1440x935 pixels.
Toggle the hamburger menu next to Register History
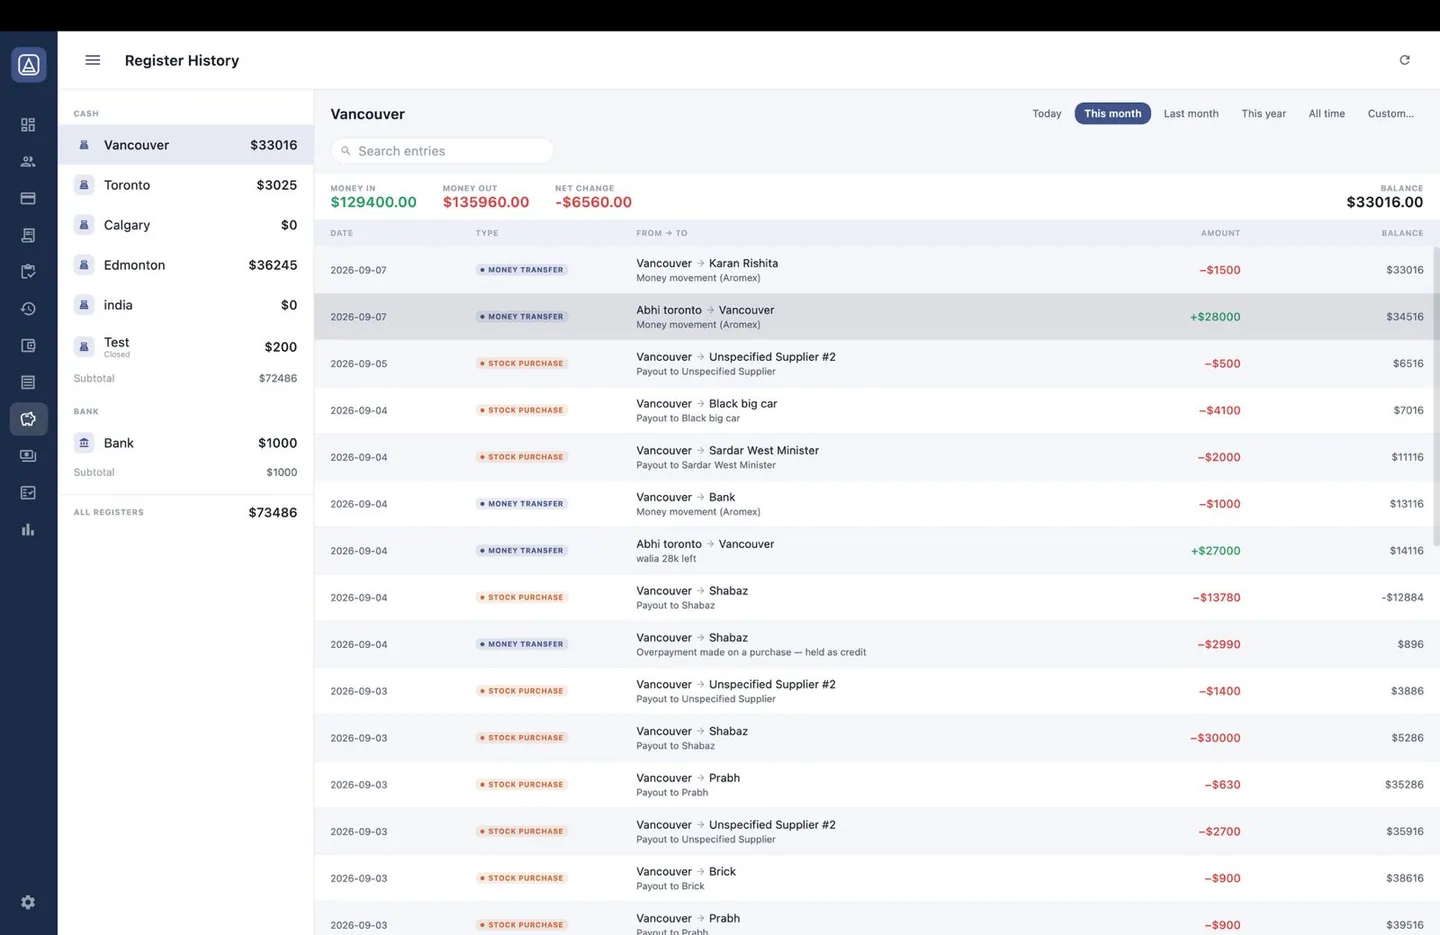tap(93, 60)
